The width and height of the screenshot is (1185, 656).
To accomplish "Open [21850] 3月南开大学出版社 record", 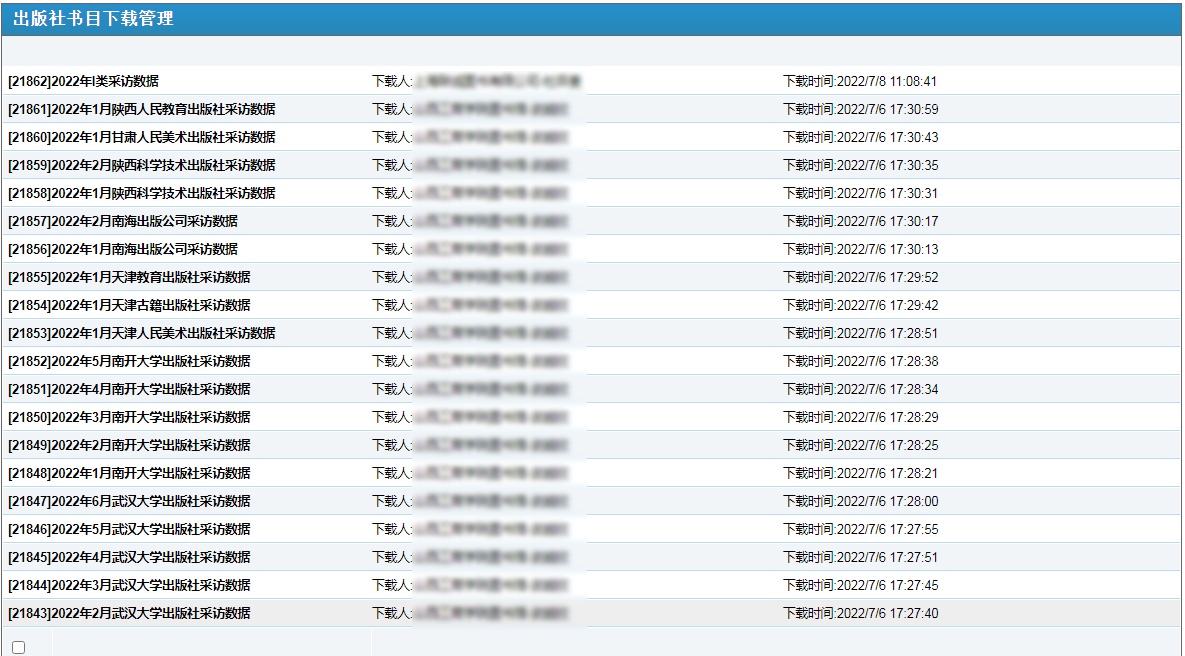I will (x=129, y=417).
